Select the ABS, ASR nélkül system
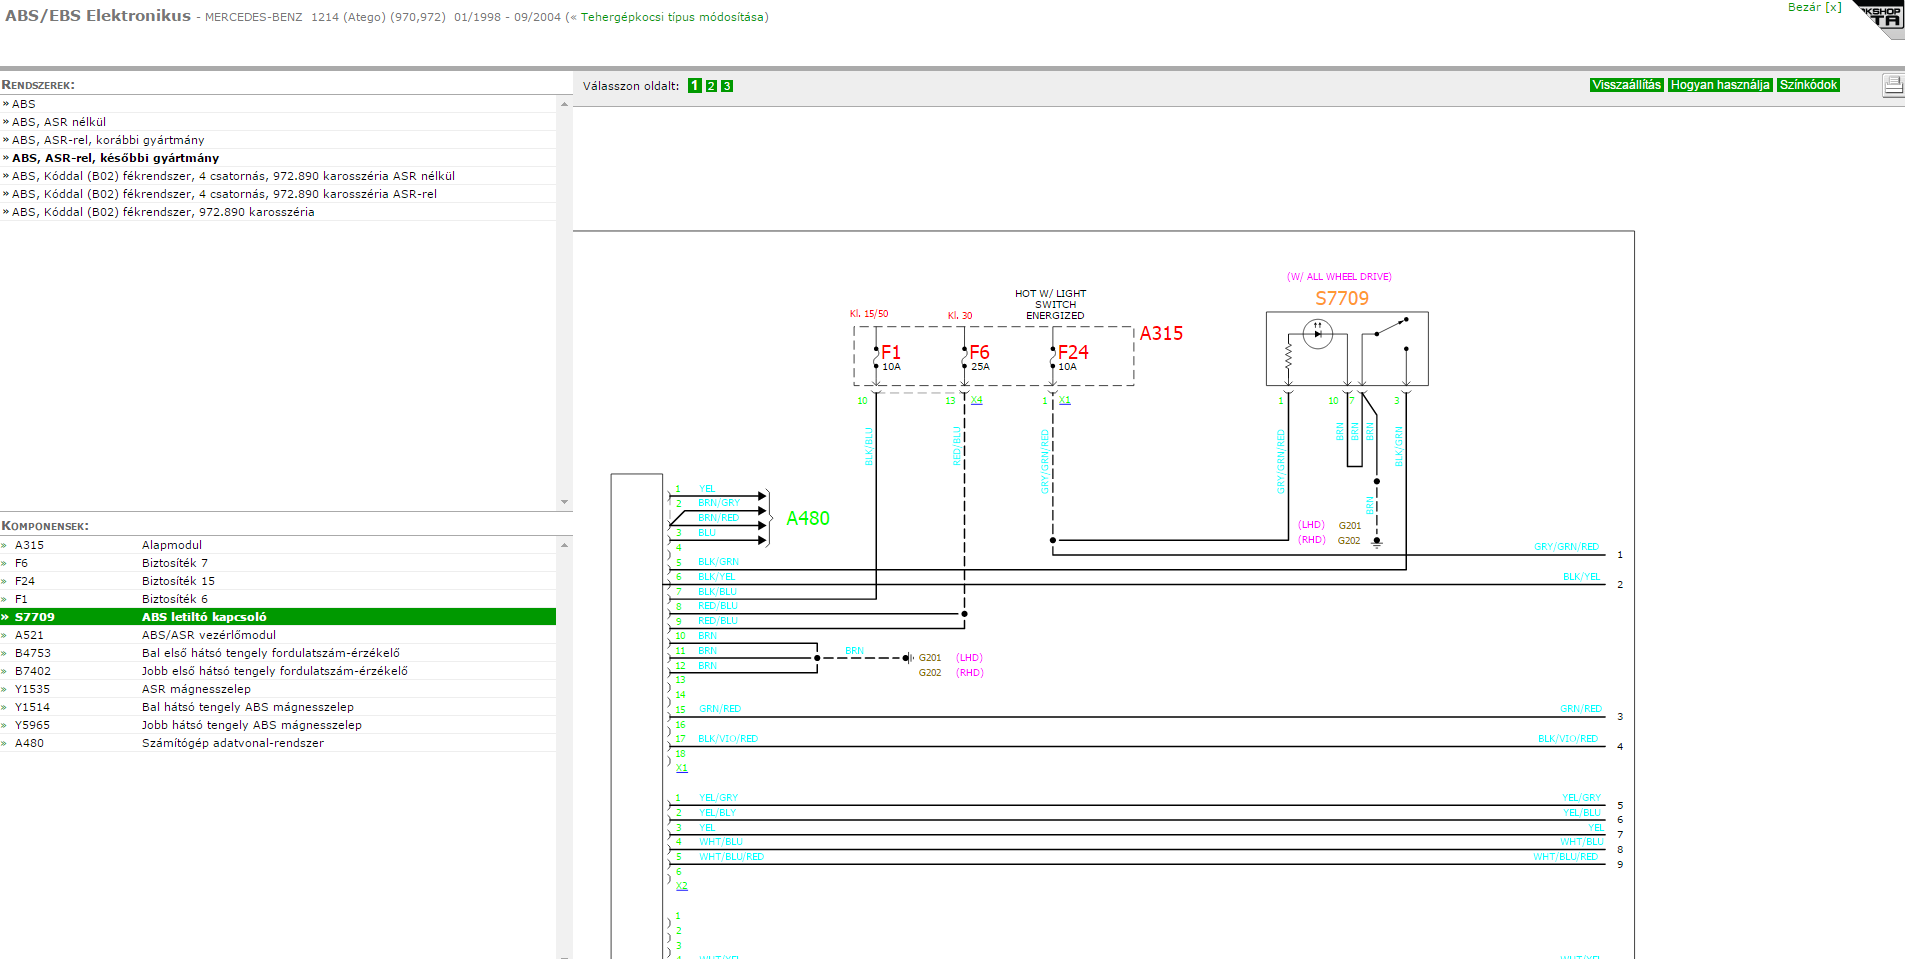The image size is (1905, 959). [59, 122]
